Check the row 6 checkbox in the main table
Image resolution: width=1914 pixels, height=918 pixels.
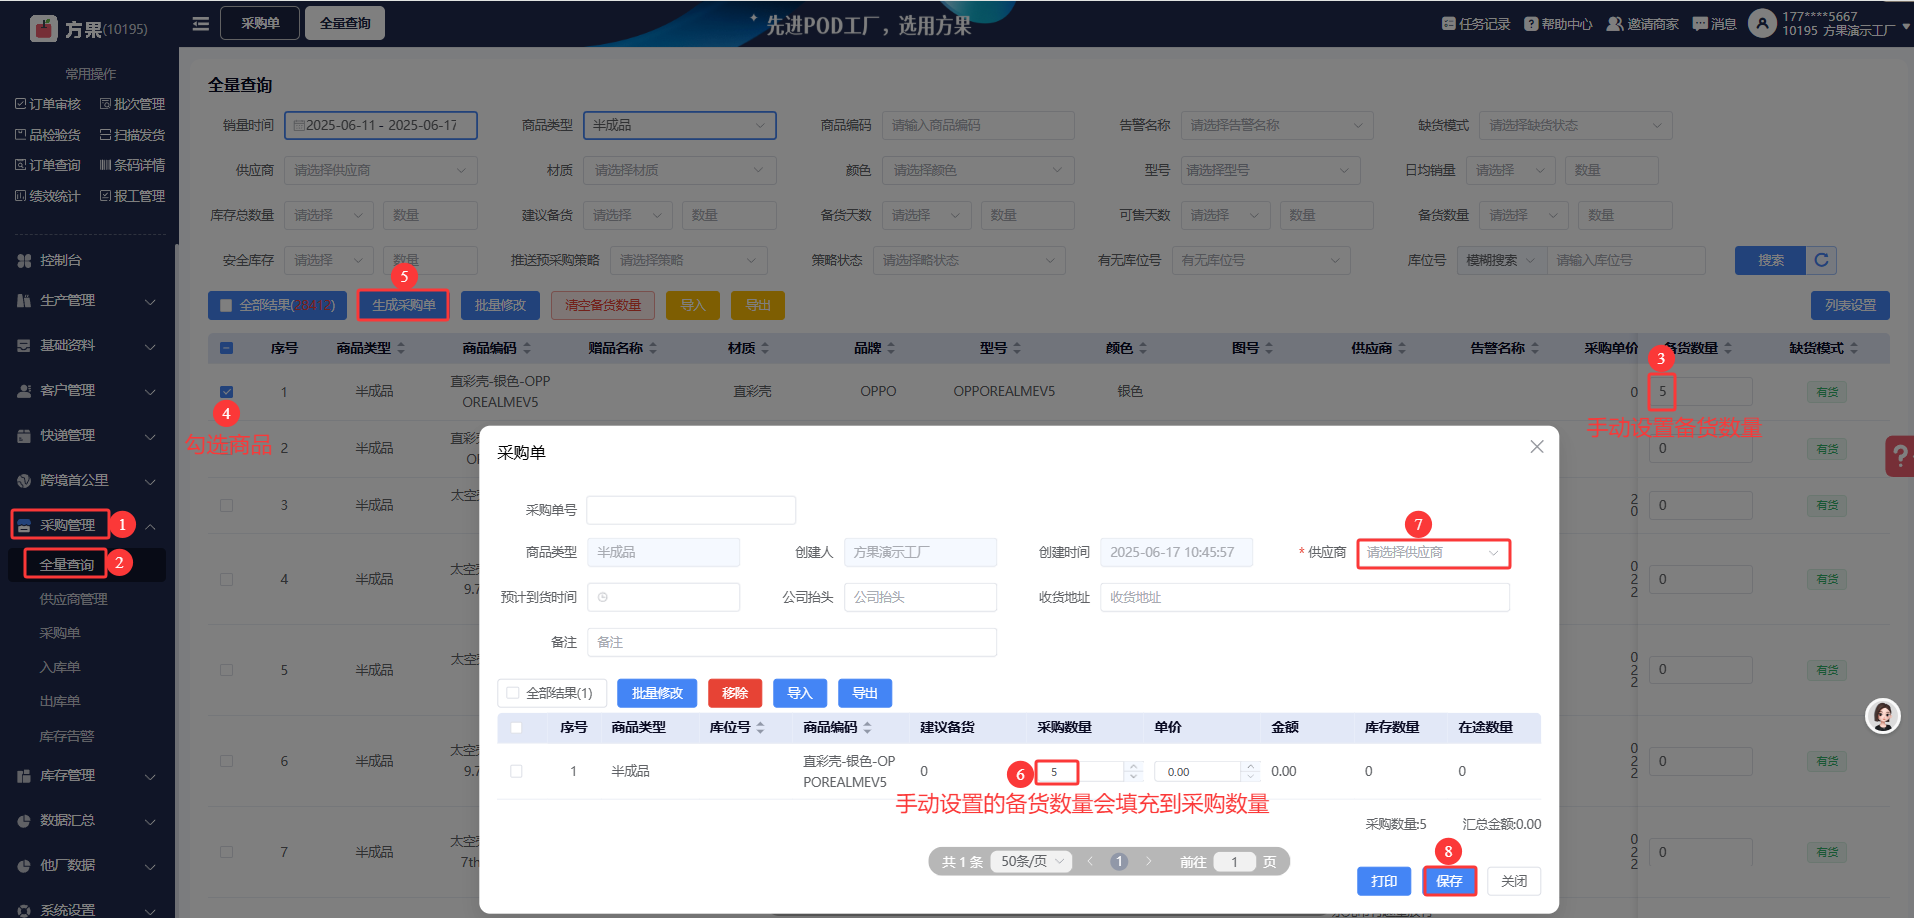pyautogui.click(x=226, y=761)
